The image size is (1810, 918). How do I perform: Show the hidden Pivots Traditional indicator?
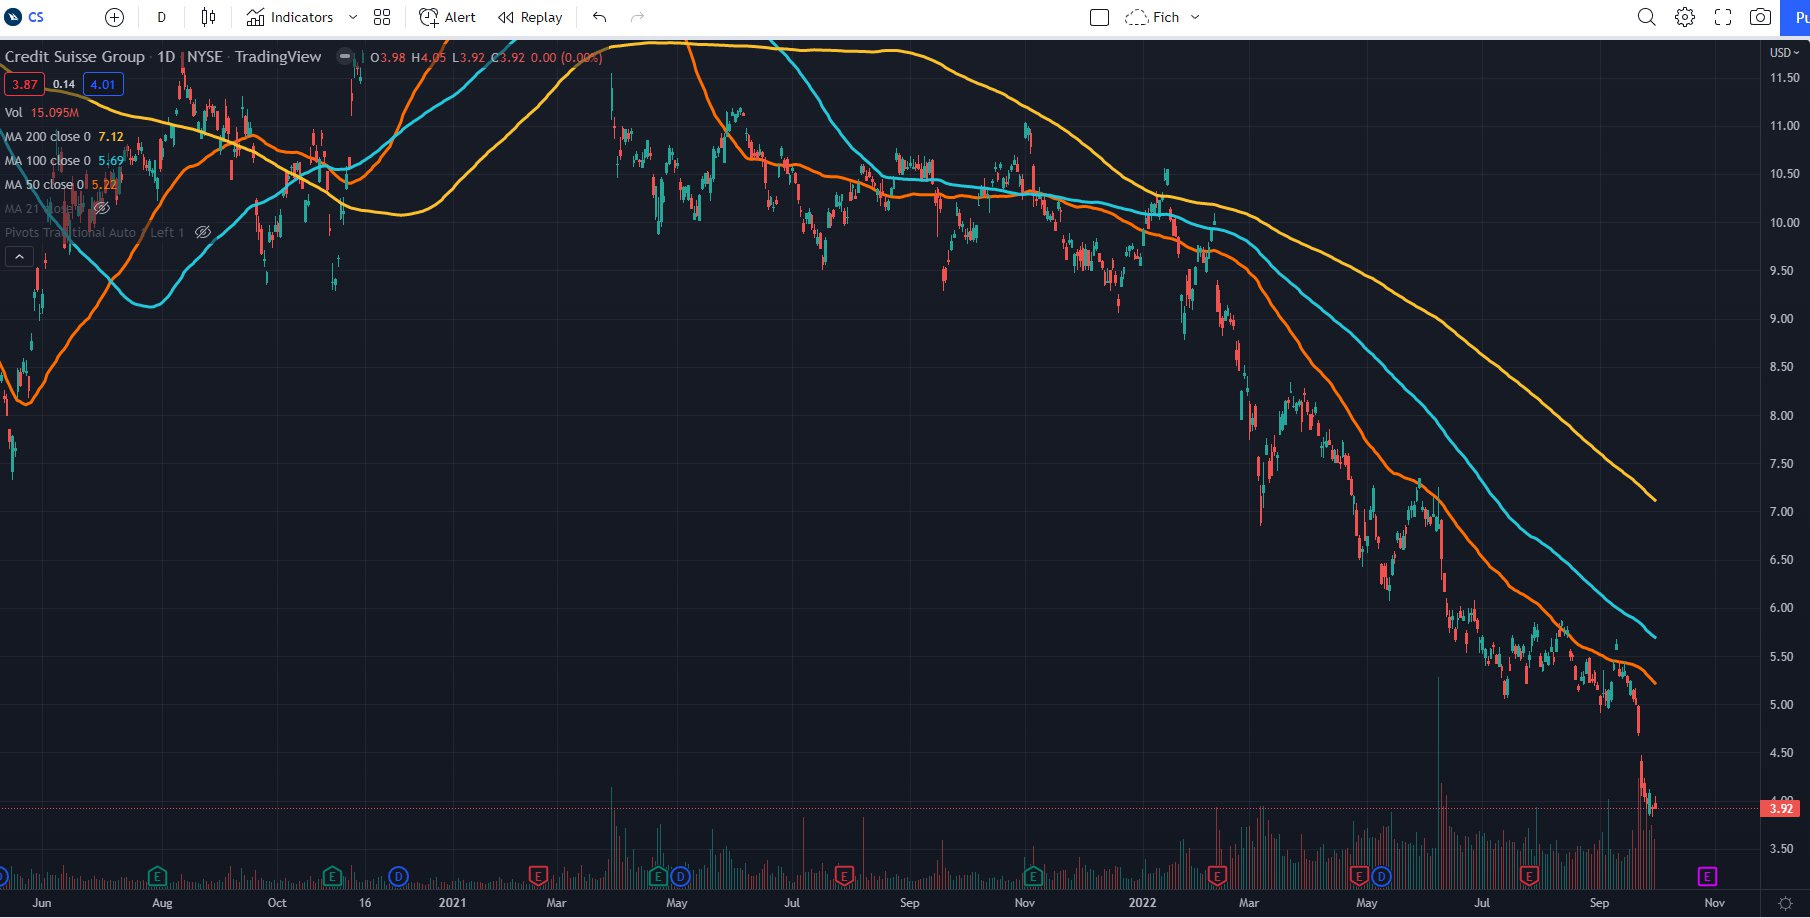click(x=202, y=232)
